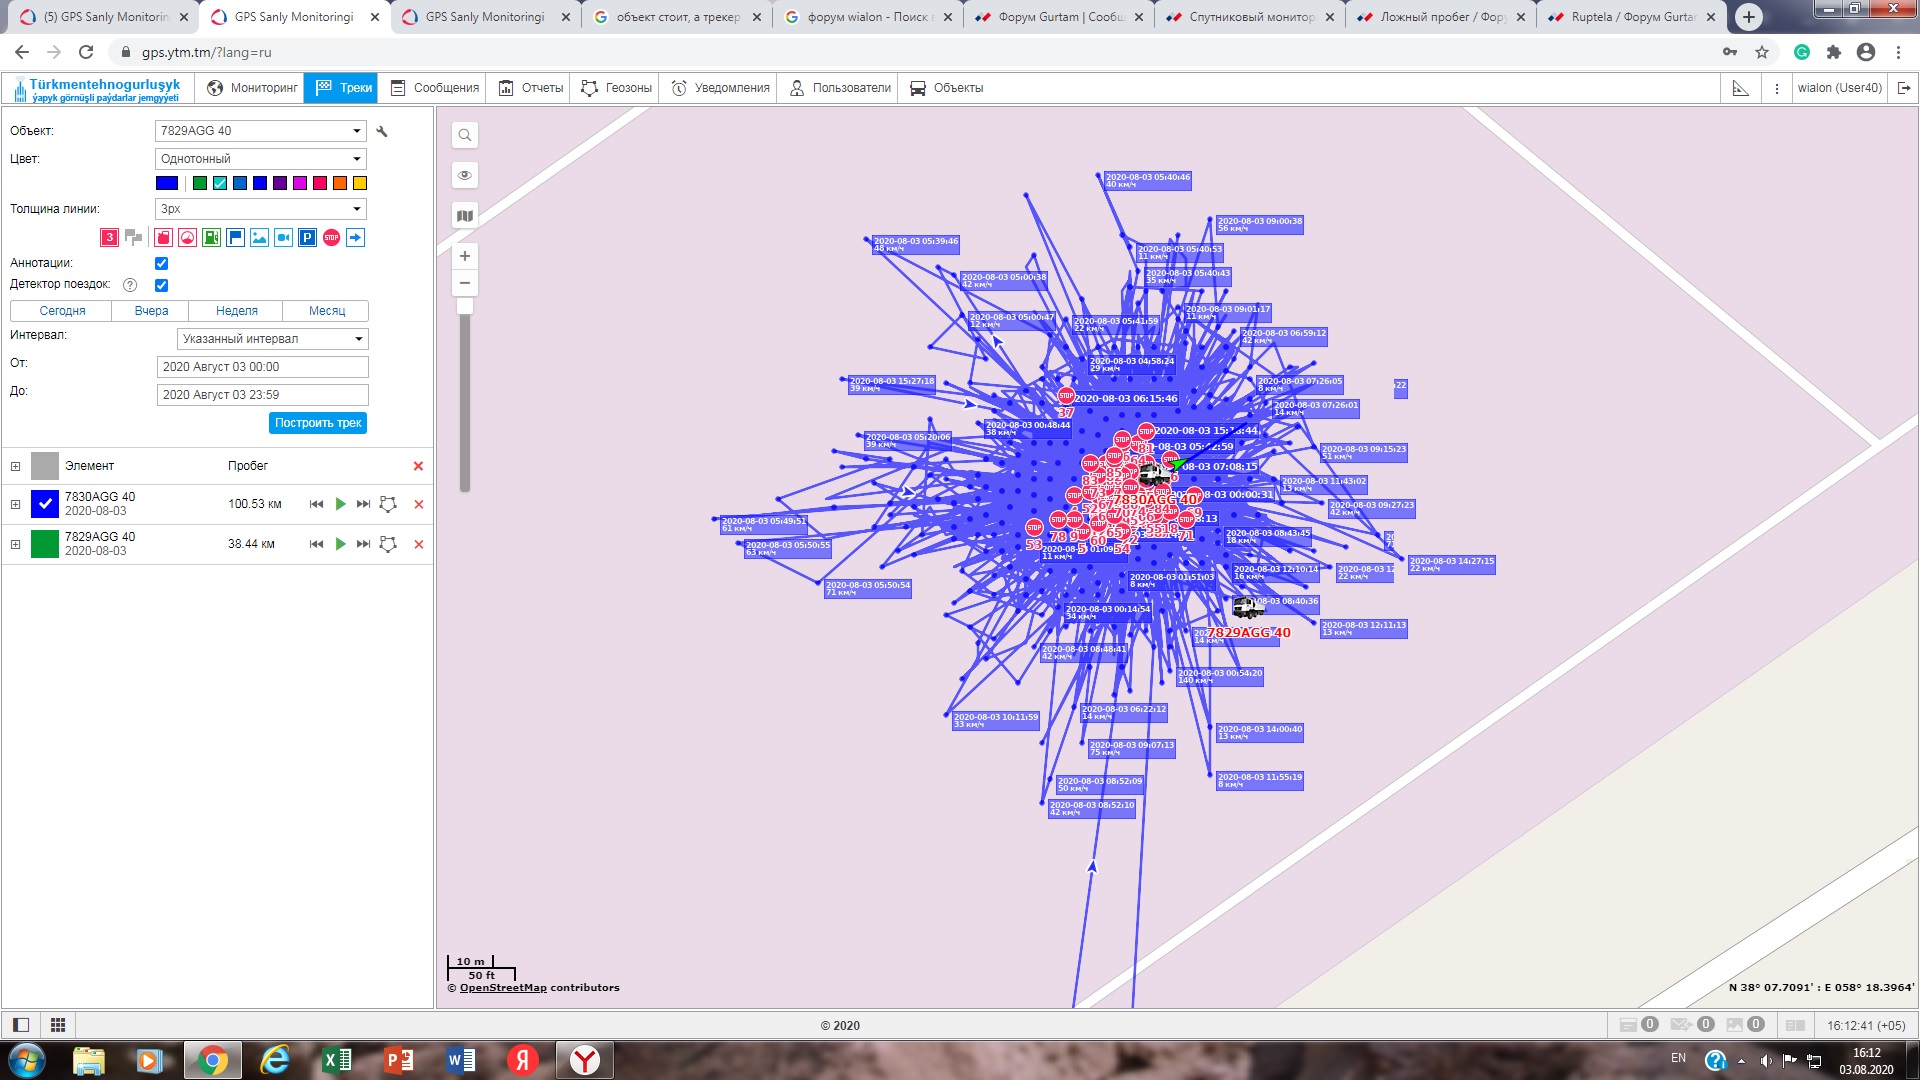The image size is (1920, 1080).
Task: Switch to the Геозоны tab
Action: click(x=617, y=88)
